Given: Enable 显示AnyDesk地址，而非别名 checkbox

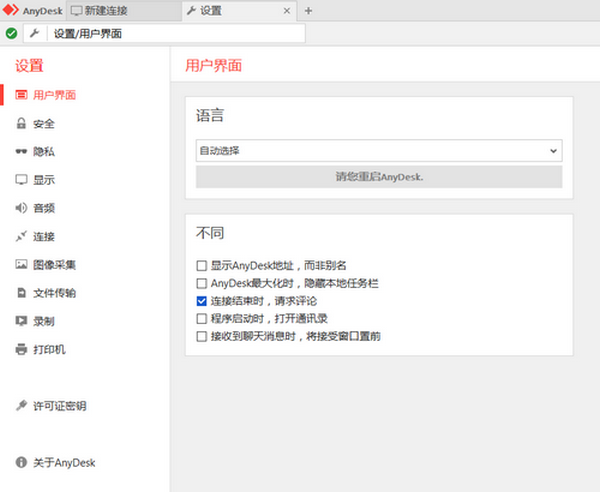Looking at the screenshot, I should 202,266.
